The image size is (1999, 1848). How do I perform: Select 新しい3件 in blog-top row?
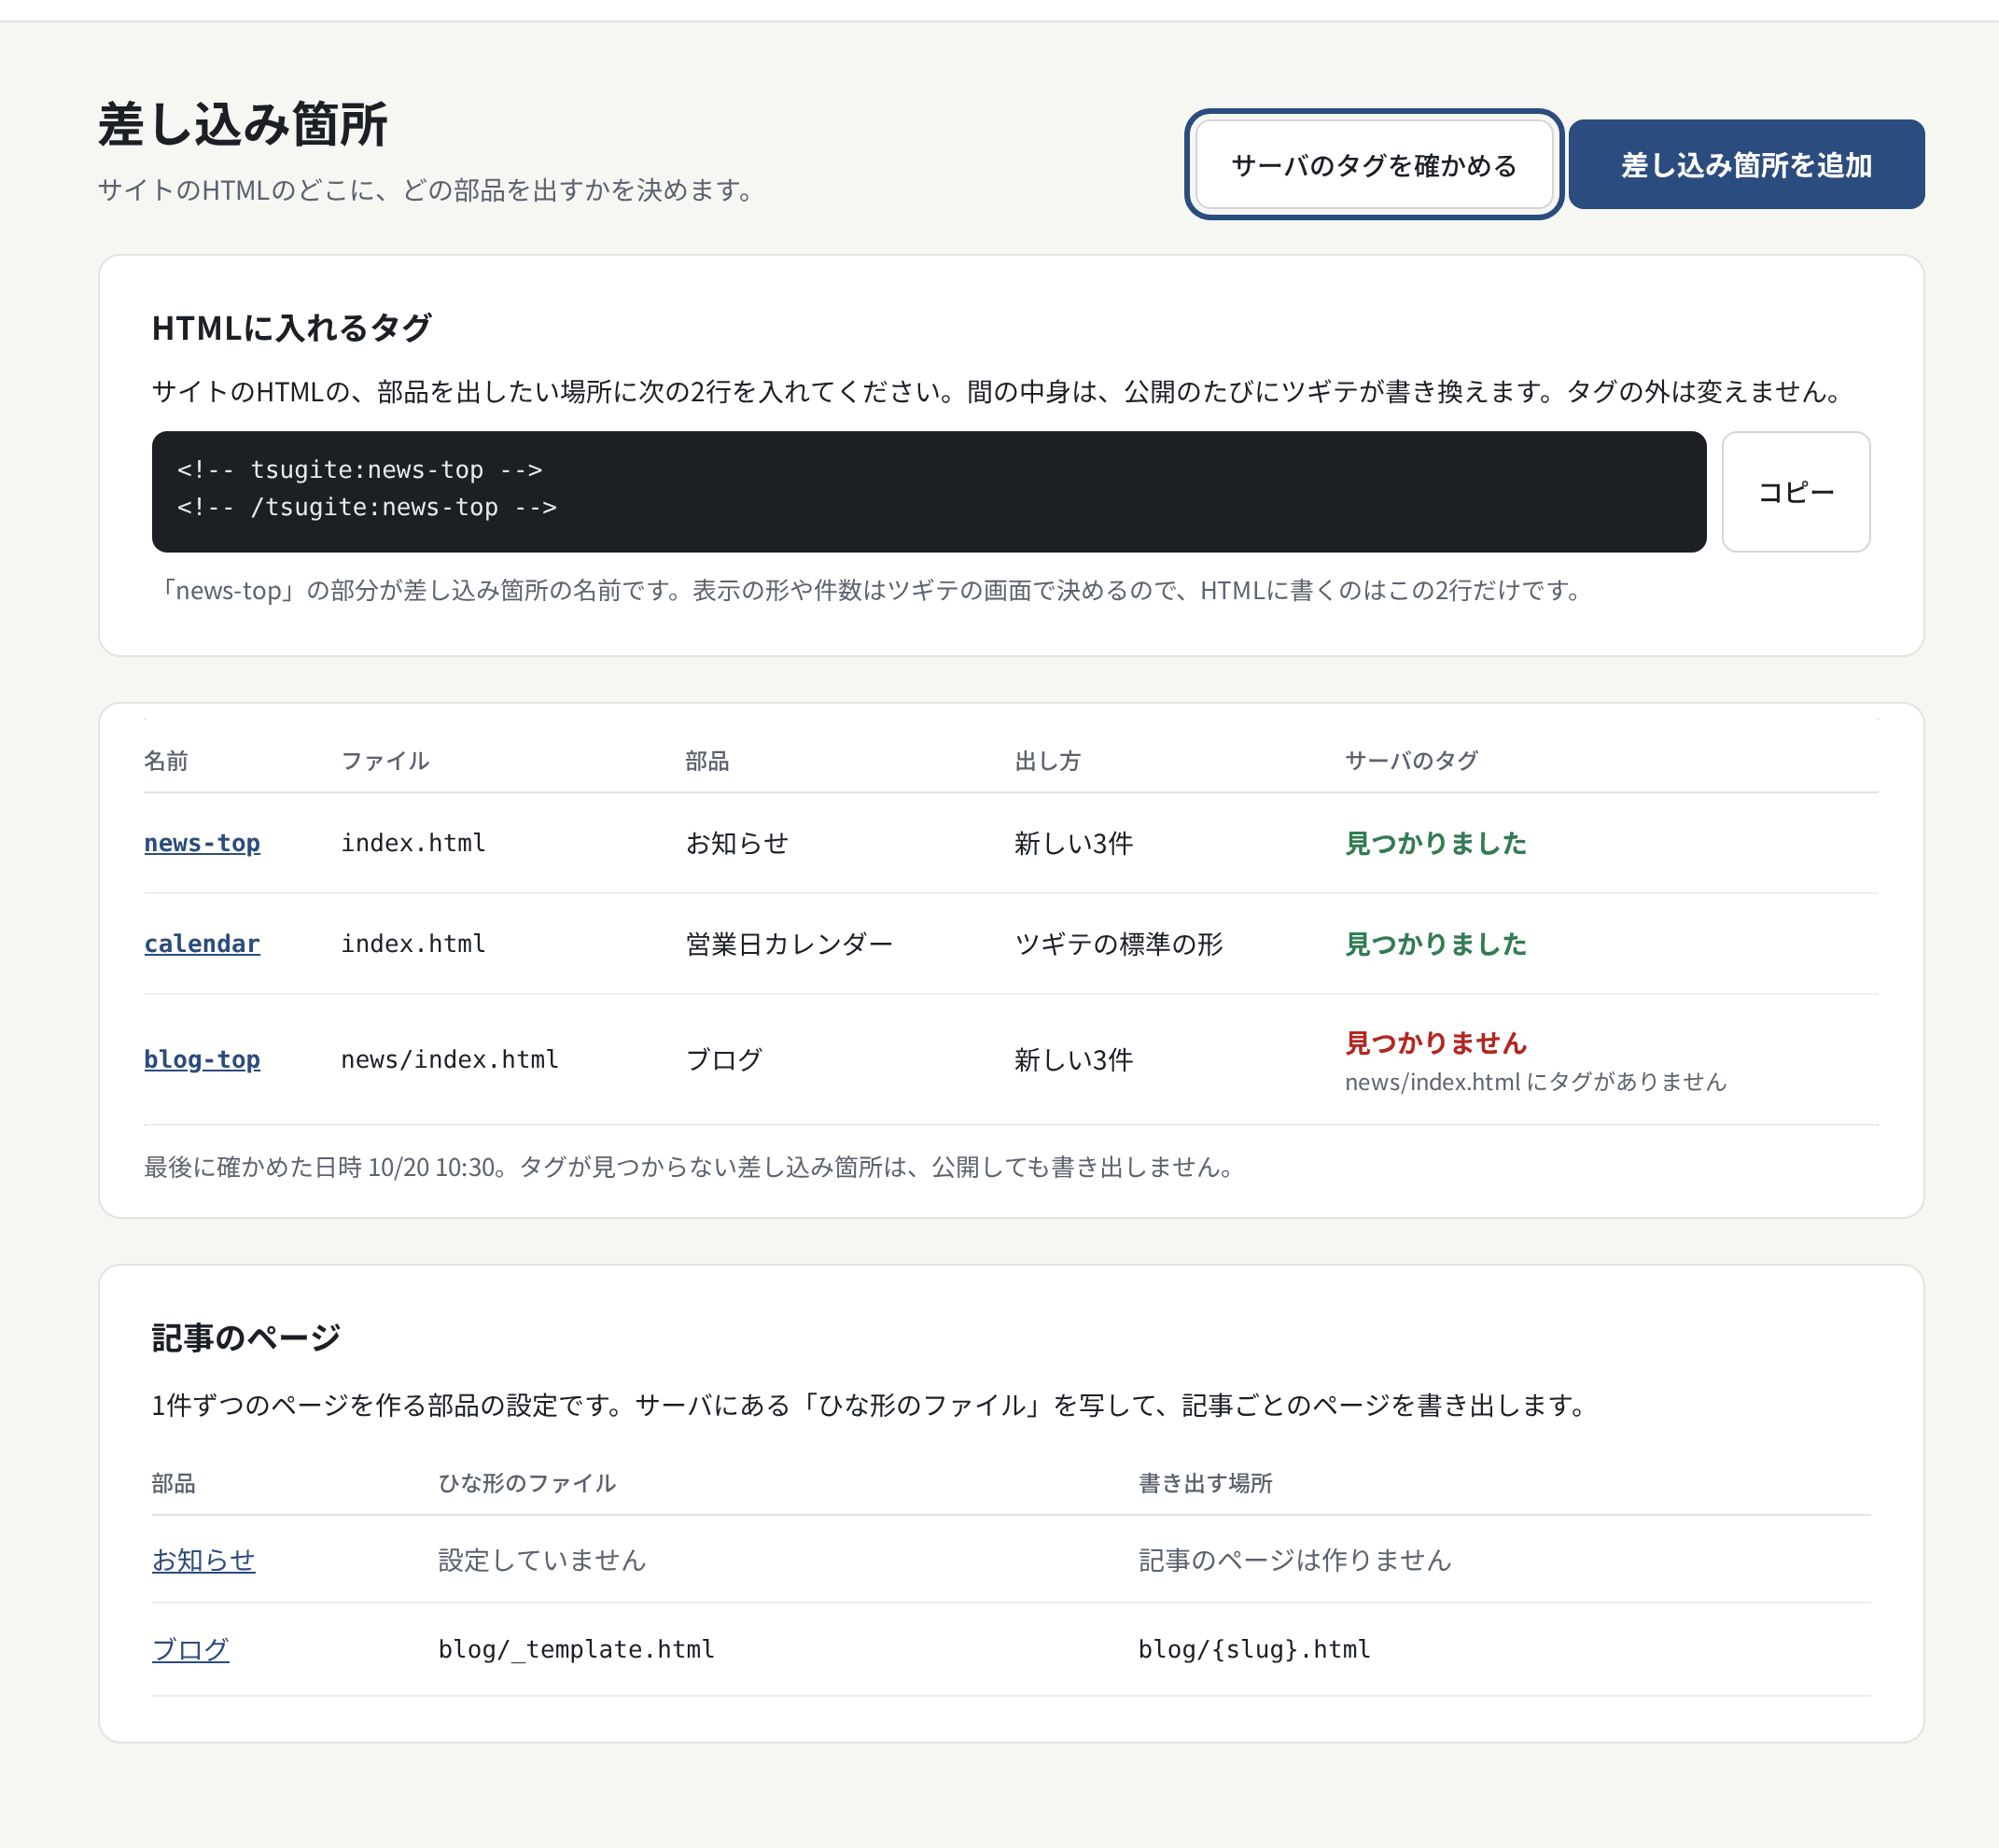1073,1059
